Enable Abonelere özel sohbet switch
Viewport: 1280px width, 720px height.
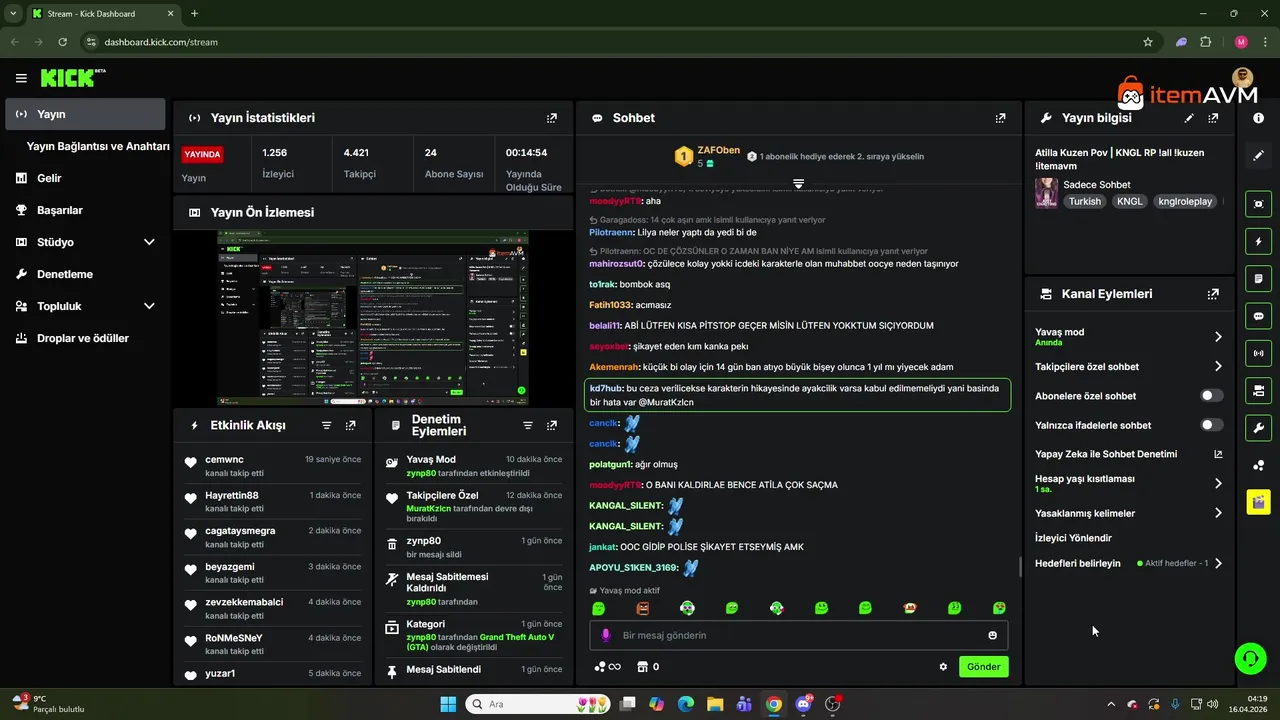(x=1212, y=396)
